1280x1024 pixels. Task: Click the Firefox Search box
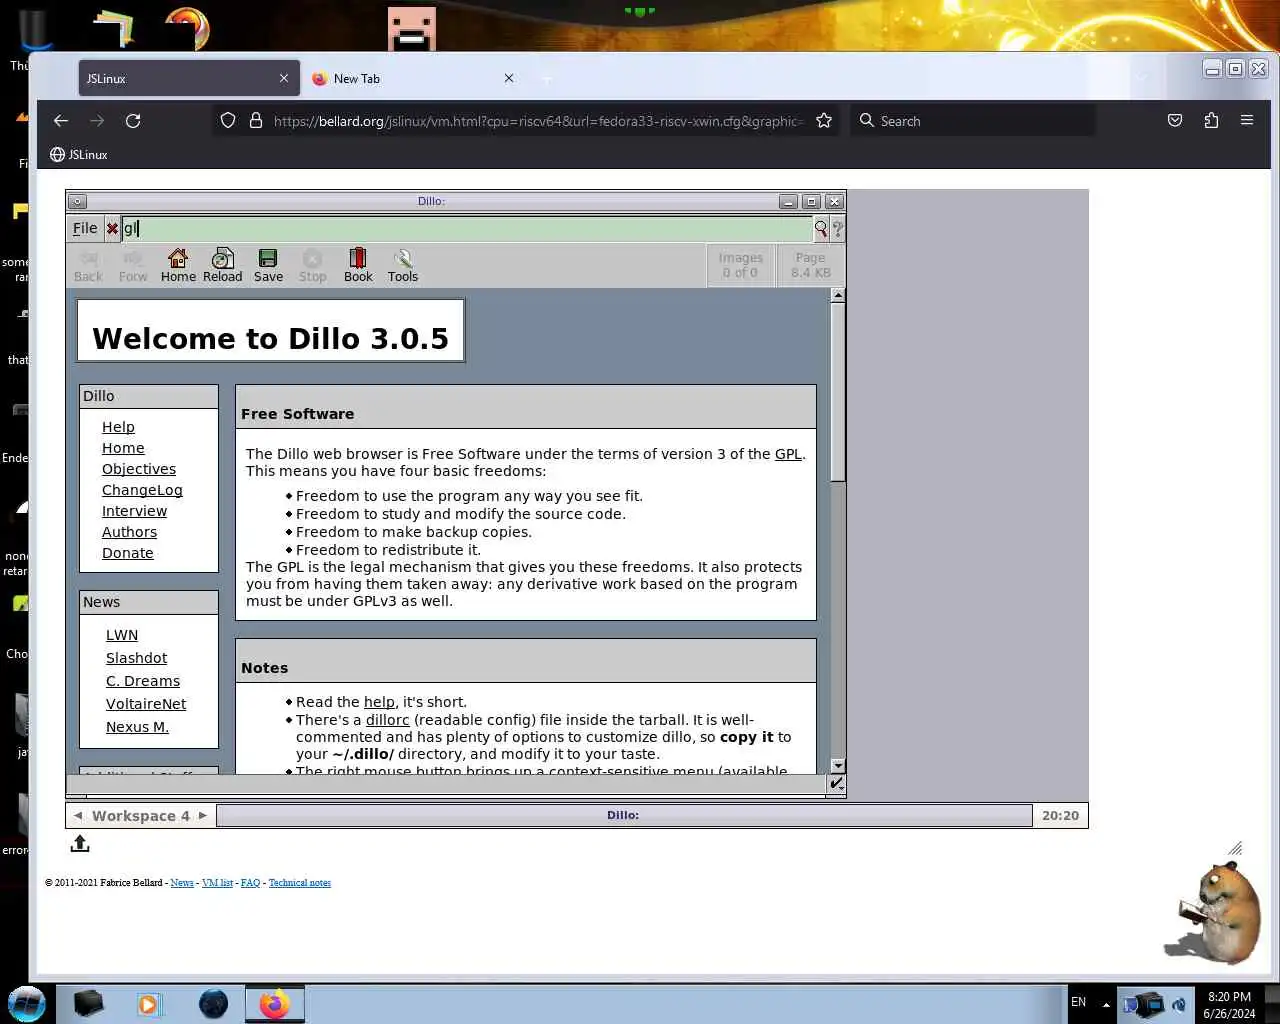973,121
